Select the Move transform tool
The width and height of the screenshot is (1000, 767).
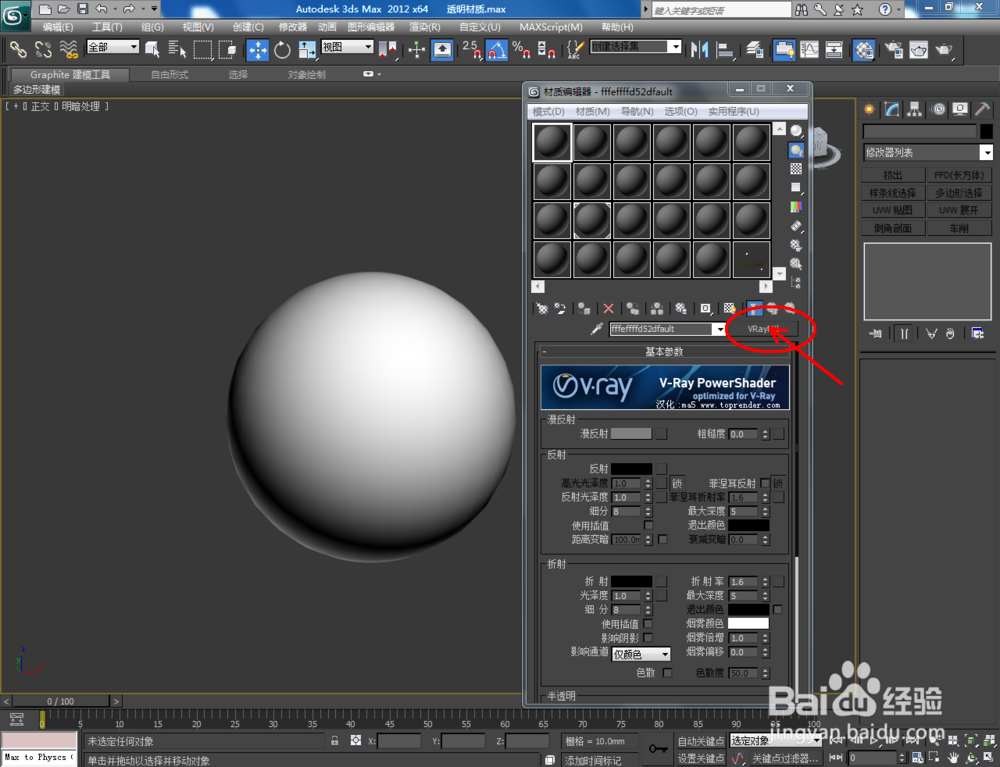[258, 50]
